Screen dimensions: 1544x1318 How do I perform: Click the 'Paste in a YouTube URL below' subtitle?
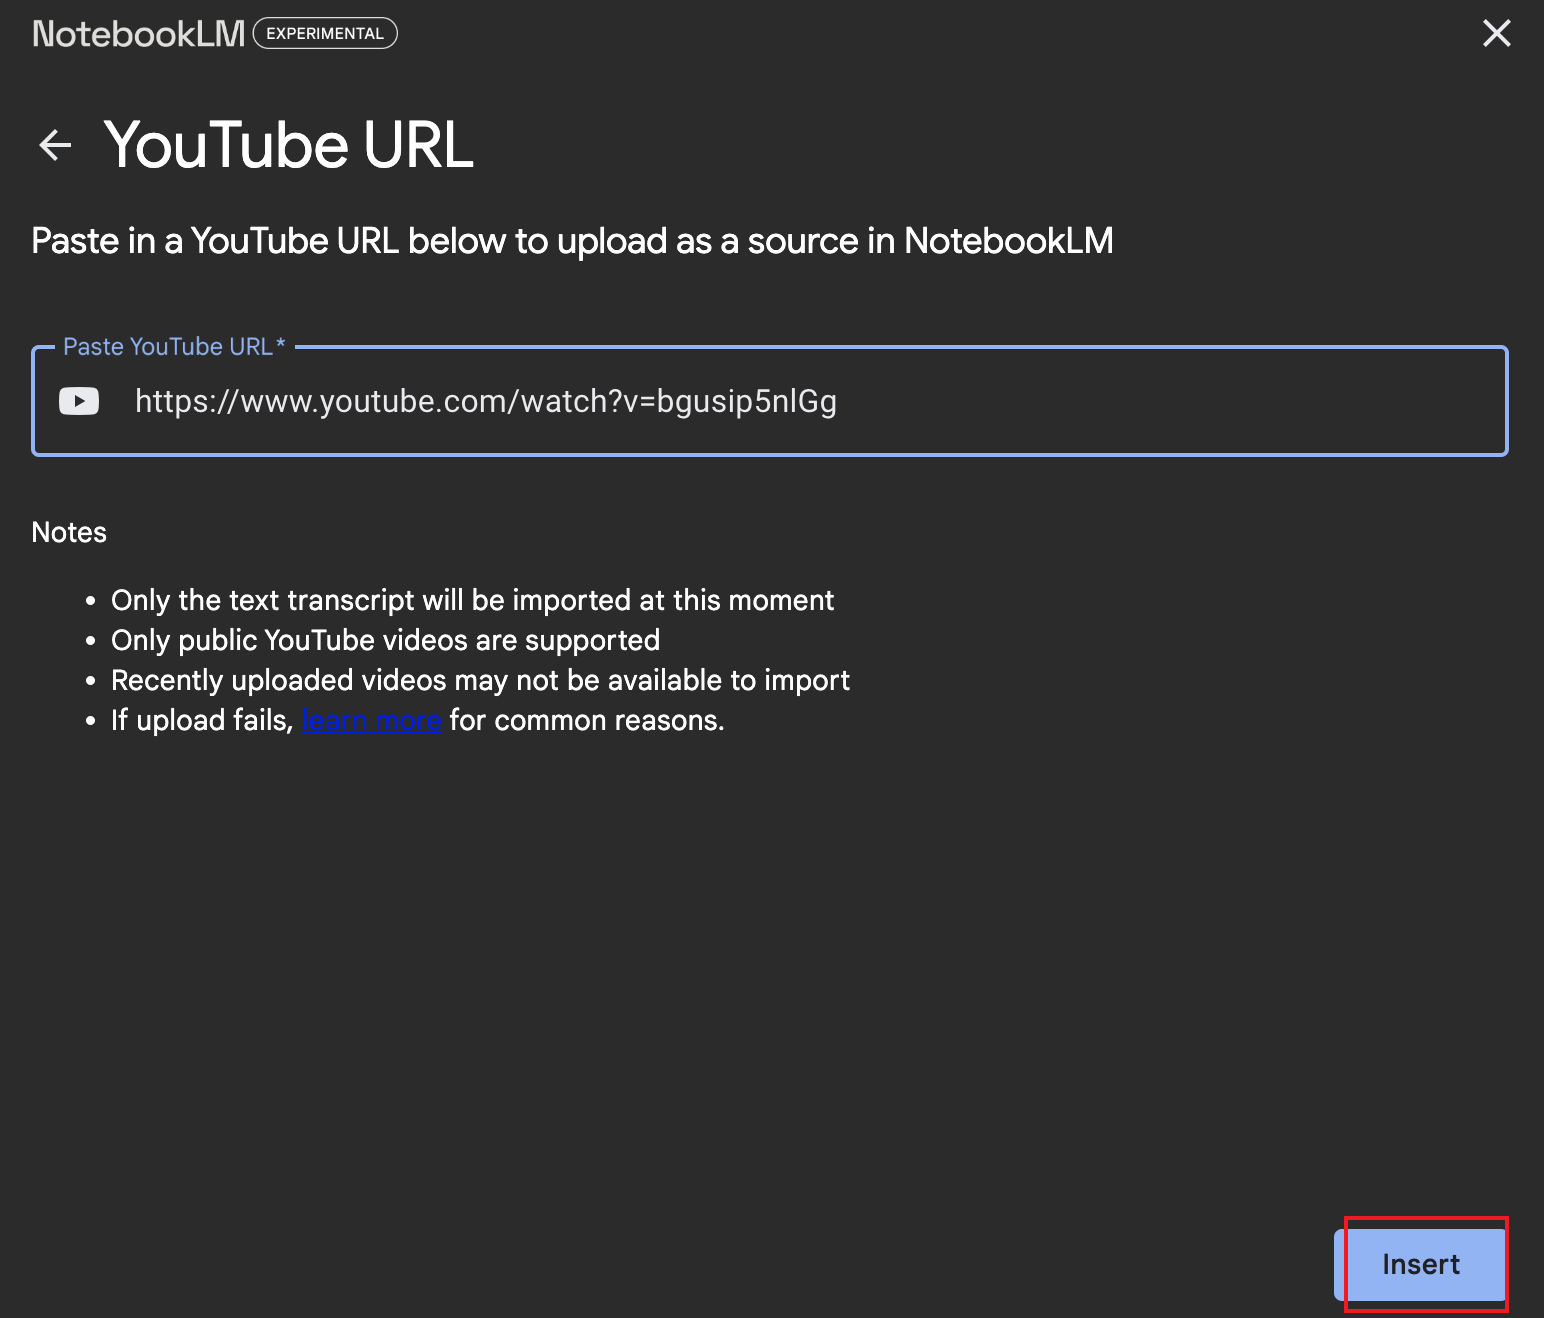572,241
